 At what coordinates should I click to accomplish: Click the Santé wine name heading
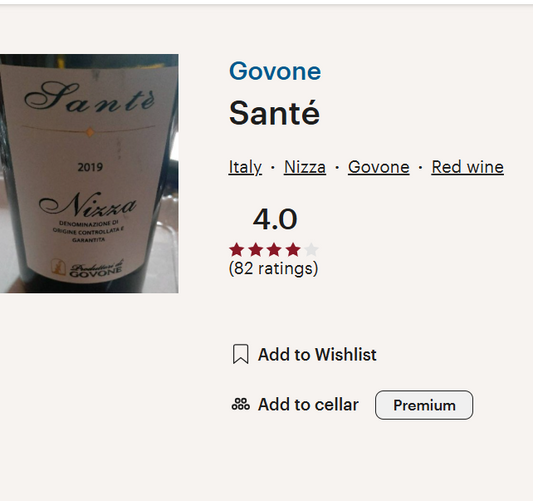(x=274, y=113)
